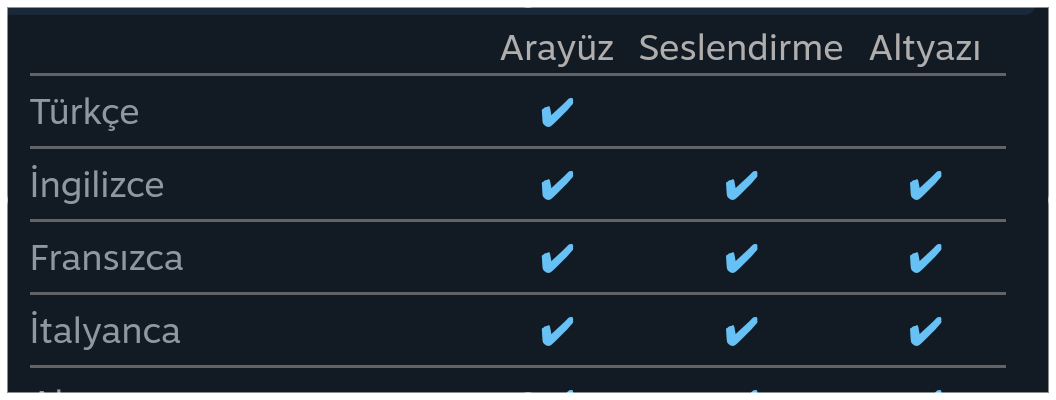This screenshot has width=1056, height=400.
Task: Select the Arayüz column header
Action: point(557,48)
